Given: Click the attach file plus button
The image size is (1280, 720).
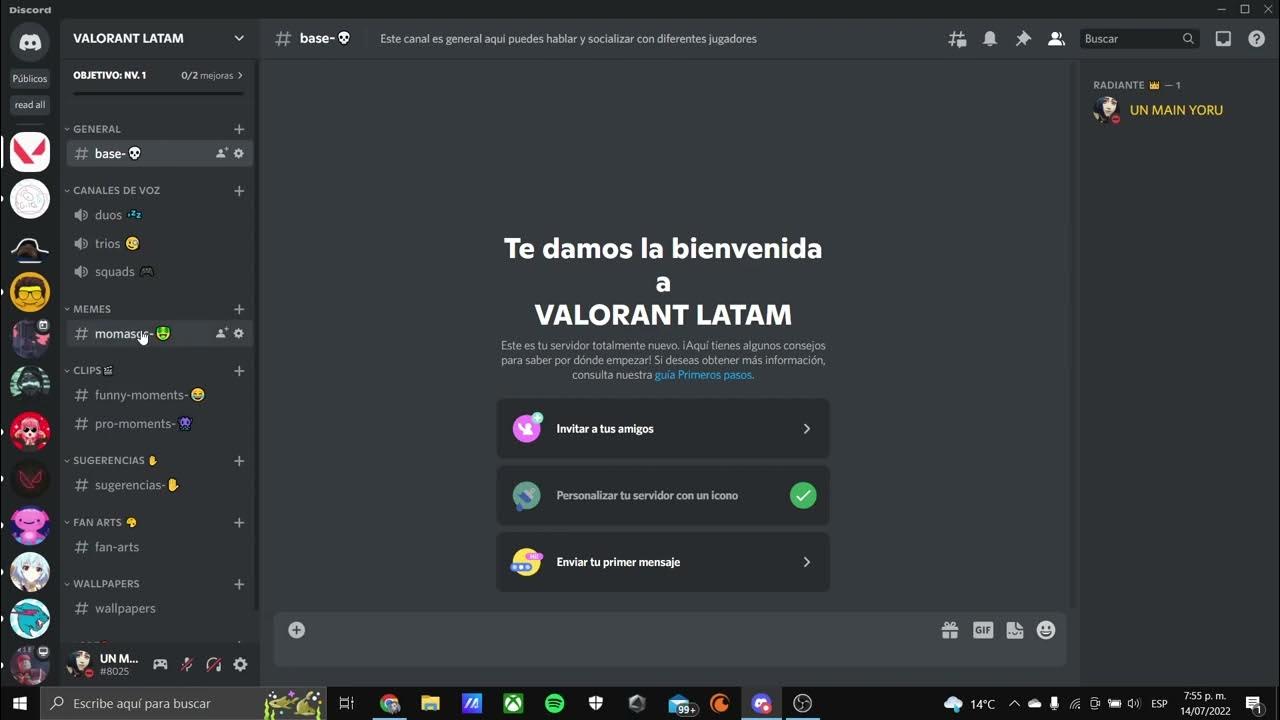Looking at the screenshot, I should 296,630.
